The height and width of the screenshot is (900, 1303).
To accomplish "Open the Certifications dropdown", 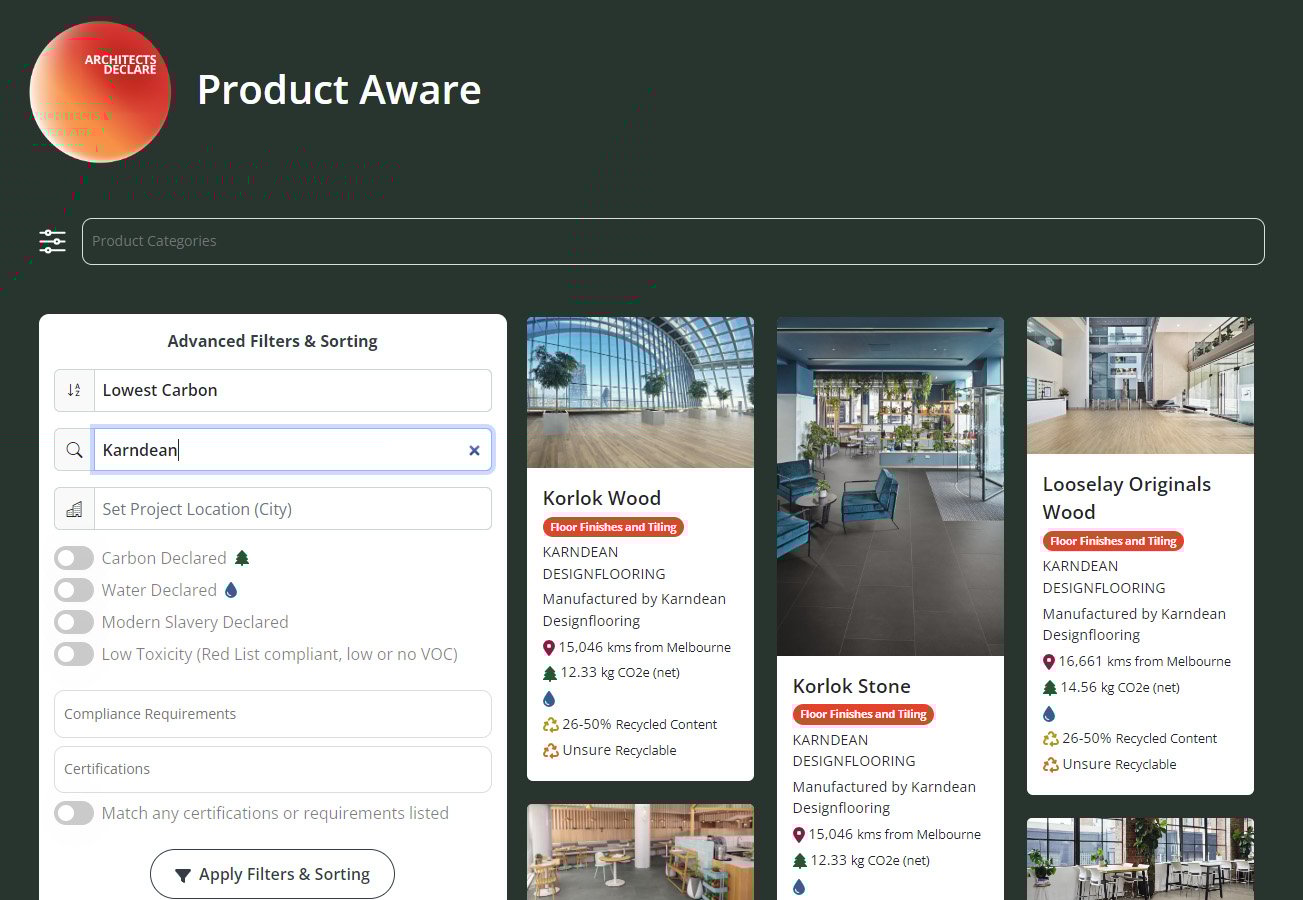I will [x=272, y=769].
